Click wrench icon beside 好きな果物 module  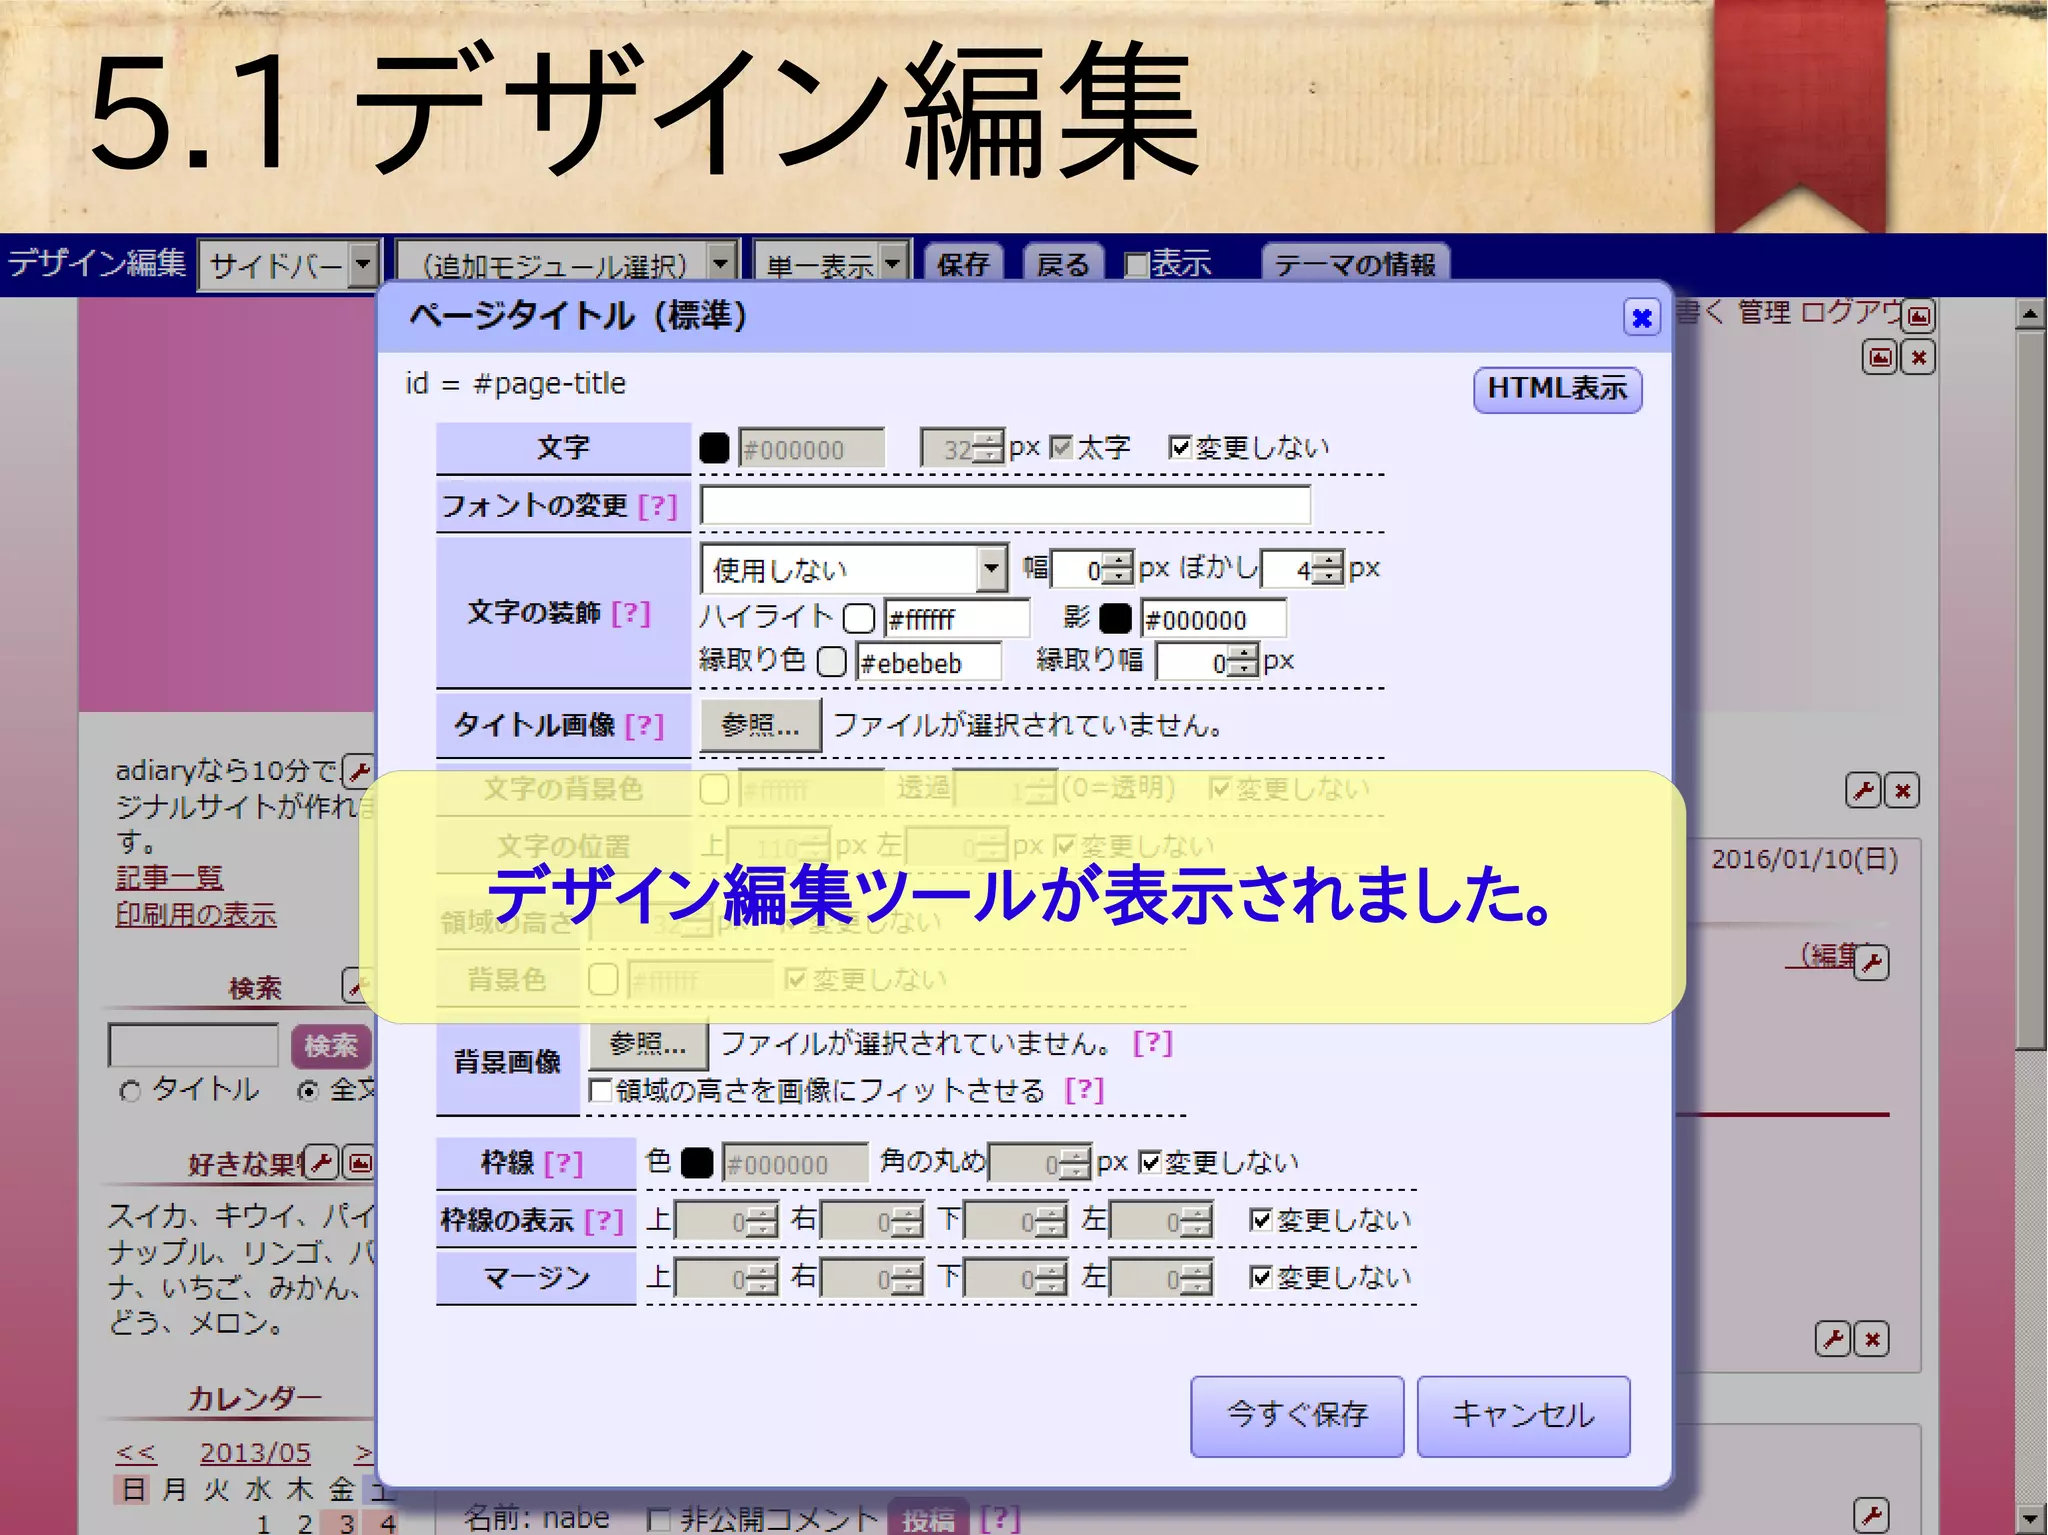[322, 1163]
